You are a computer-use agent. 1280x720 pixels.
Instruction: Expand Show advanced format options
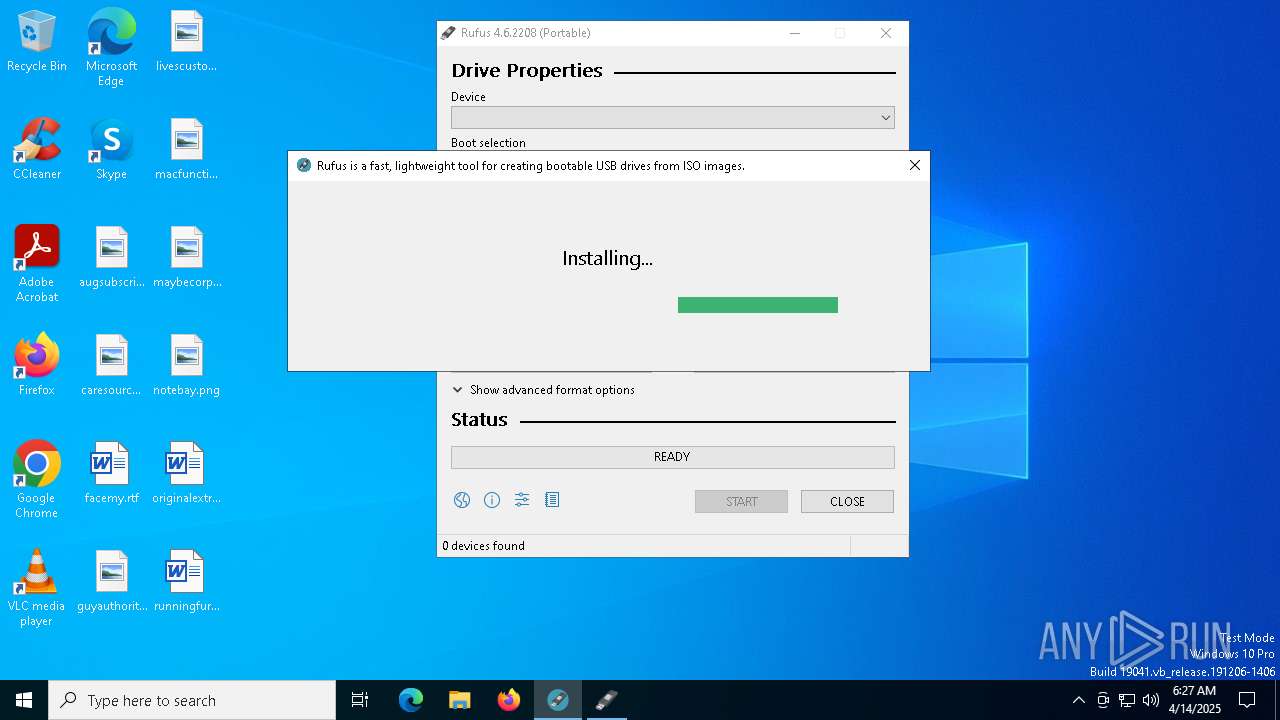(543, 390)
